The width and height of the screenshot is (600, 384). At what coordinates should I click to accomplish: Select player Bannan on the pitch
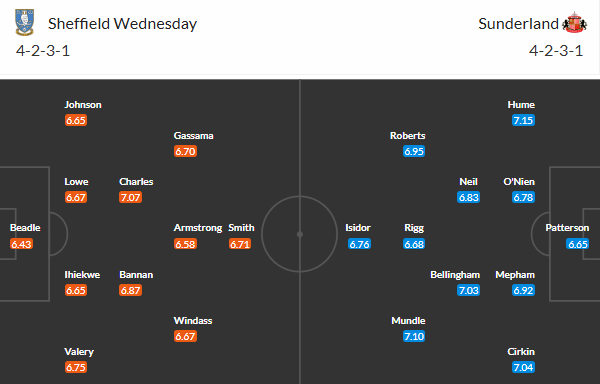(136, 275)
